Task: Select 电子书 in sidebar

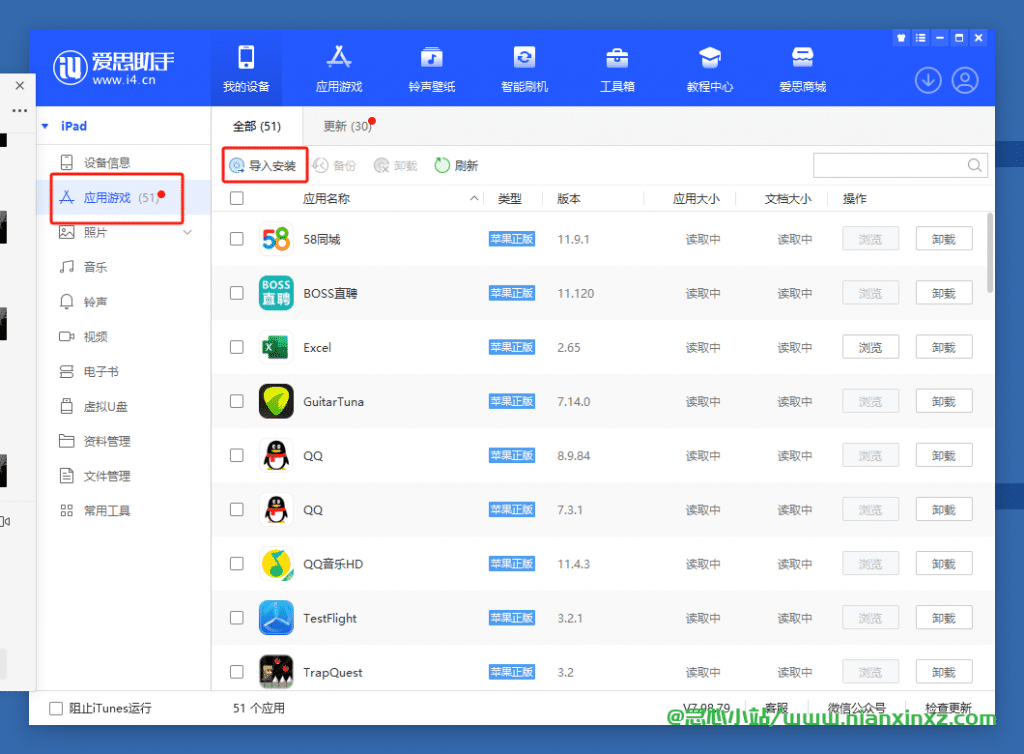Action: point(101,371)
